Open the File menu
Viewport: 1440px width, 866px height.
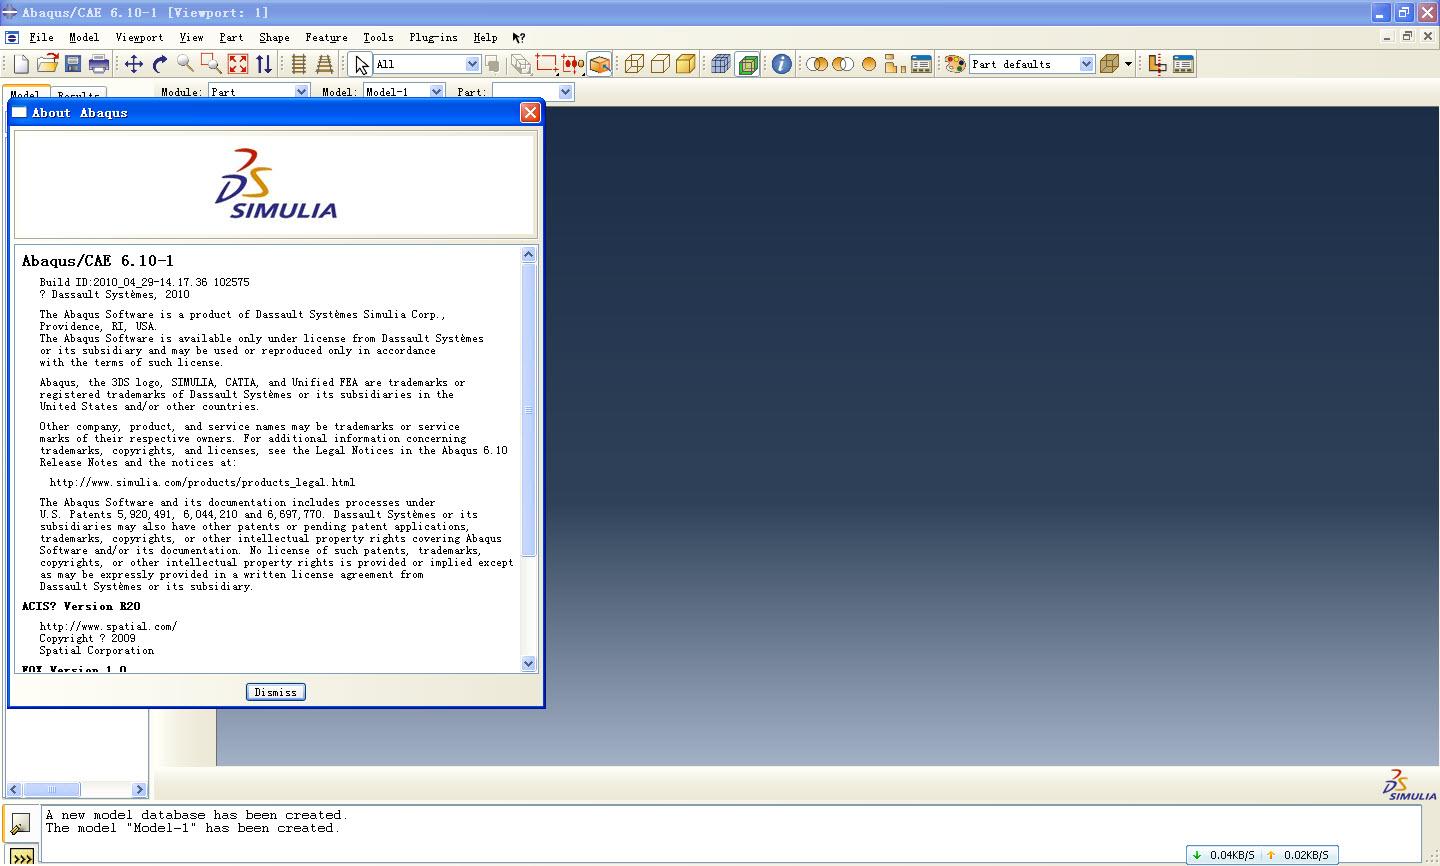click(x=41, y=37)
